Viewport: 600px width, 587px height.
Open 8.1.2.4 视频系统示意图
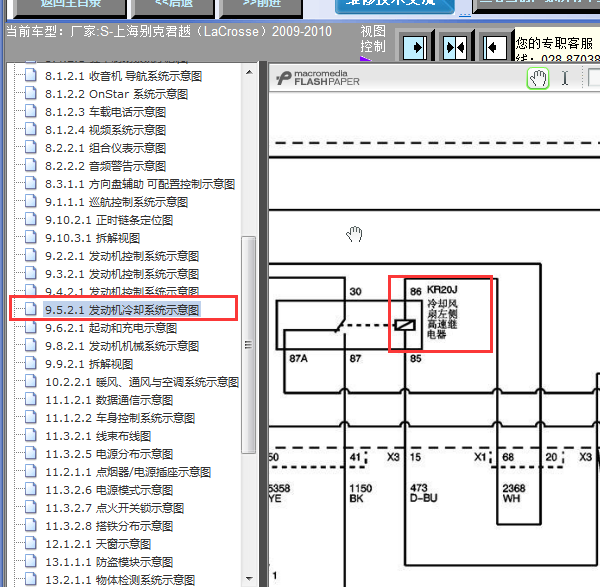pos(105,130)
